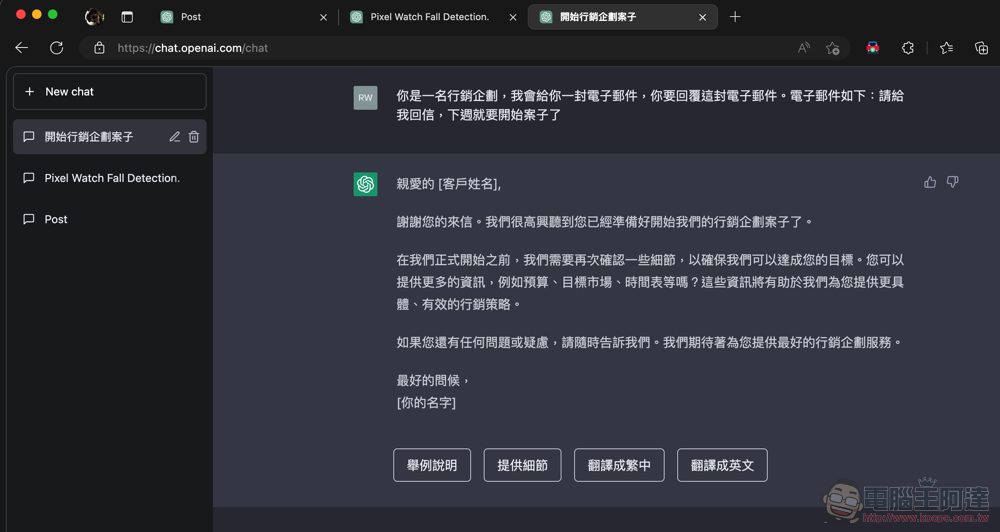Open the red car extension icon

click(872, 47)
